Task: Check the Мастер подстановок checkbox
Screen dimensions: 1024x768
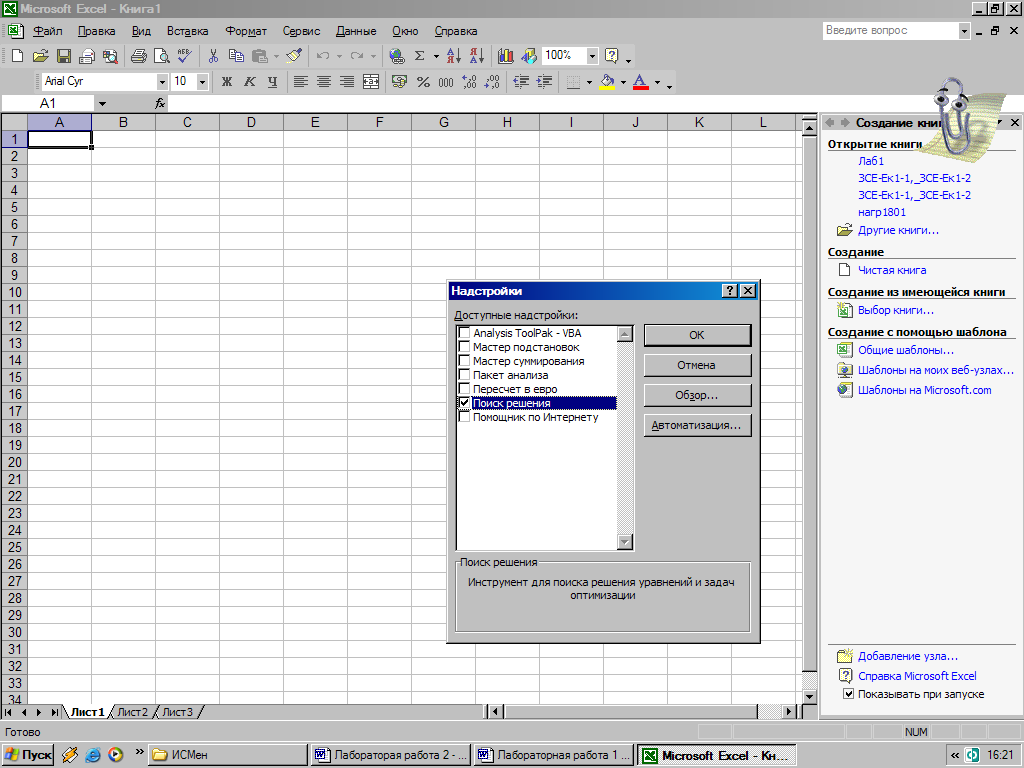Action: (x=464, y=347)
